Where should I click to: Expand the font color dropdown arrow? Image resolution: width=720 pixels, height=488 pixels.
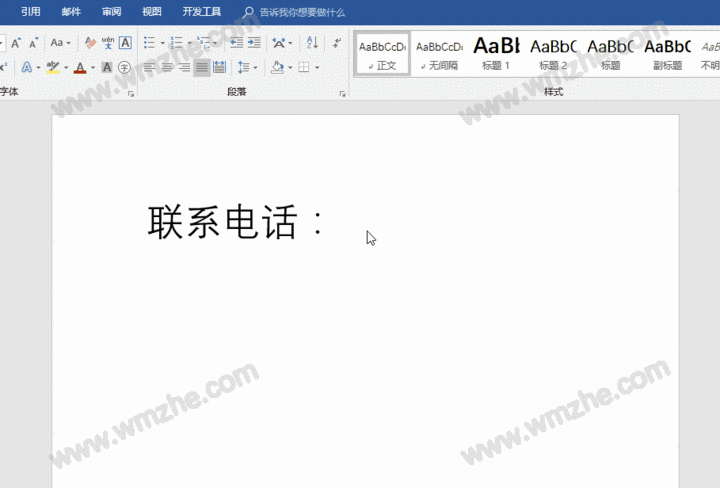pos(93,68)
